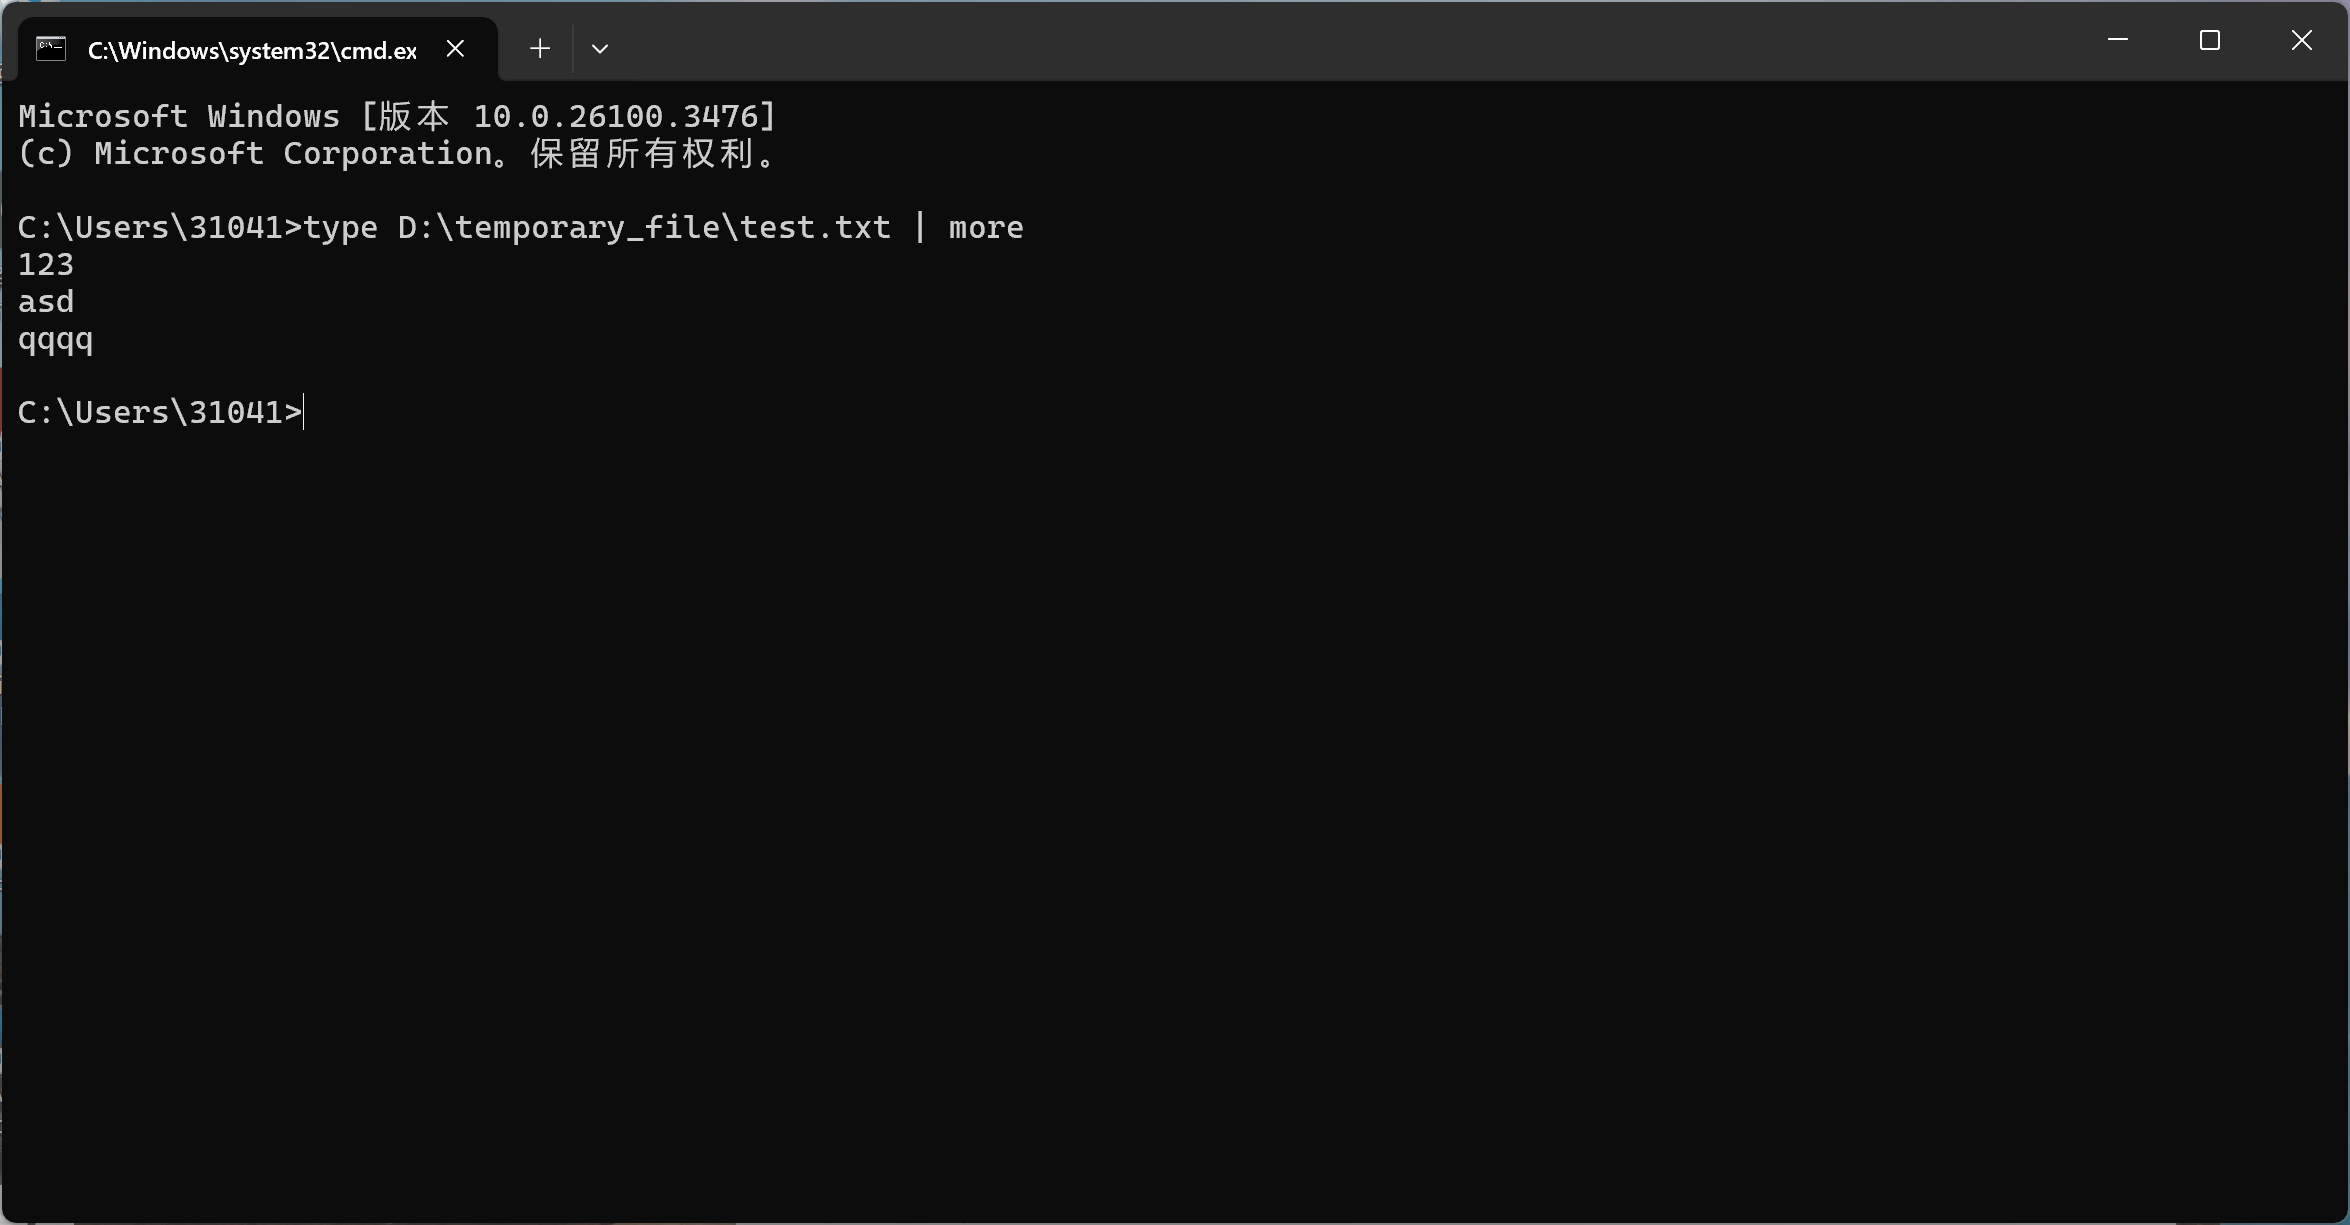
Task: Open a new tab with plus button
Action: click(x=540, y=48)
